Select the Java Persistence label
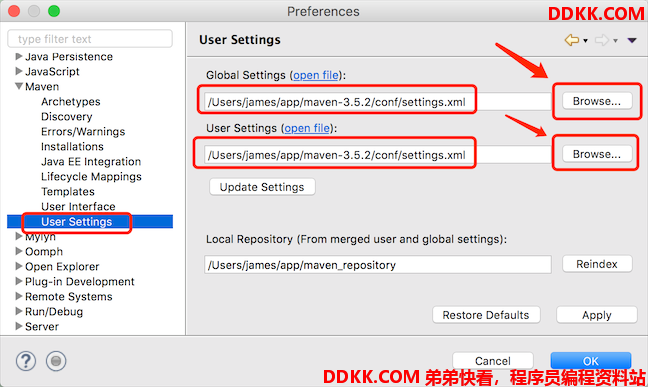 tap(69, 56)
